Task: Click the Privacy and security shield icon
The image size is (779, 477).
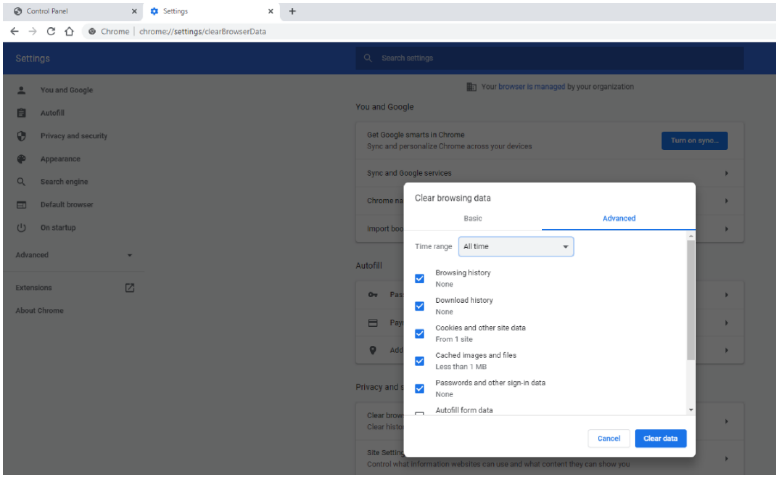Action: pyautogui.click(x=21, y=136)
